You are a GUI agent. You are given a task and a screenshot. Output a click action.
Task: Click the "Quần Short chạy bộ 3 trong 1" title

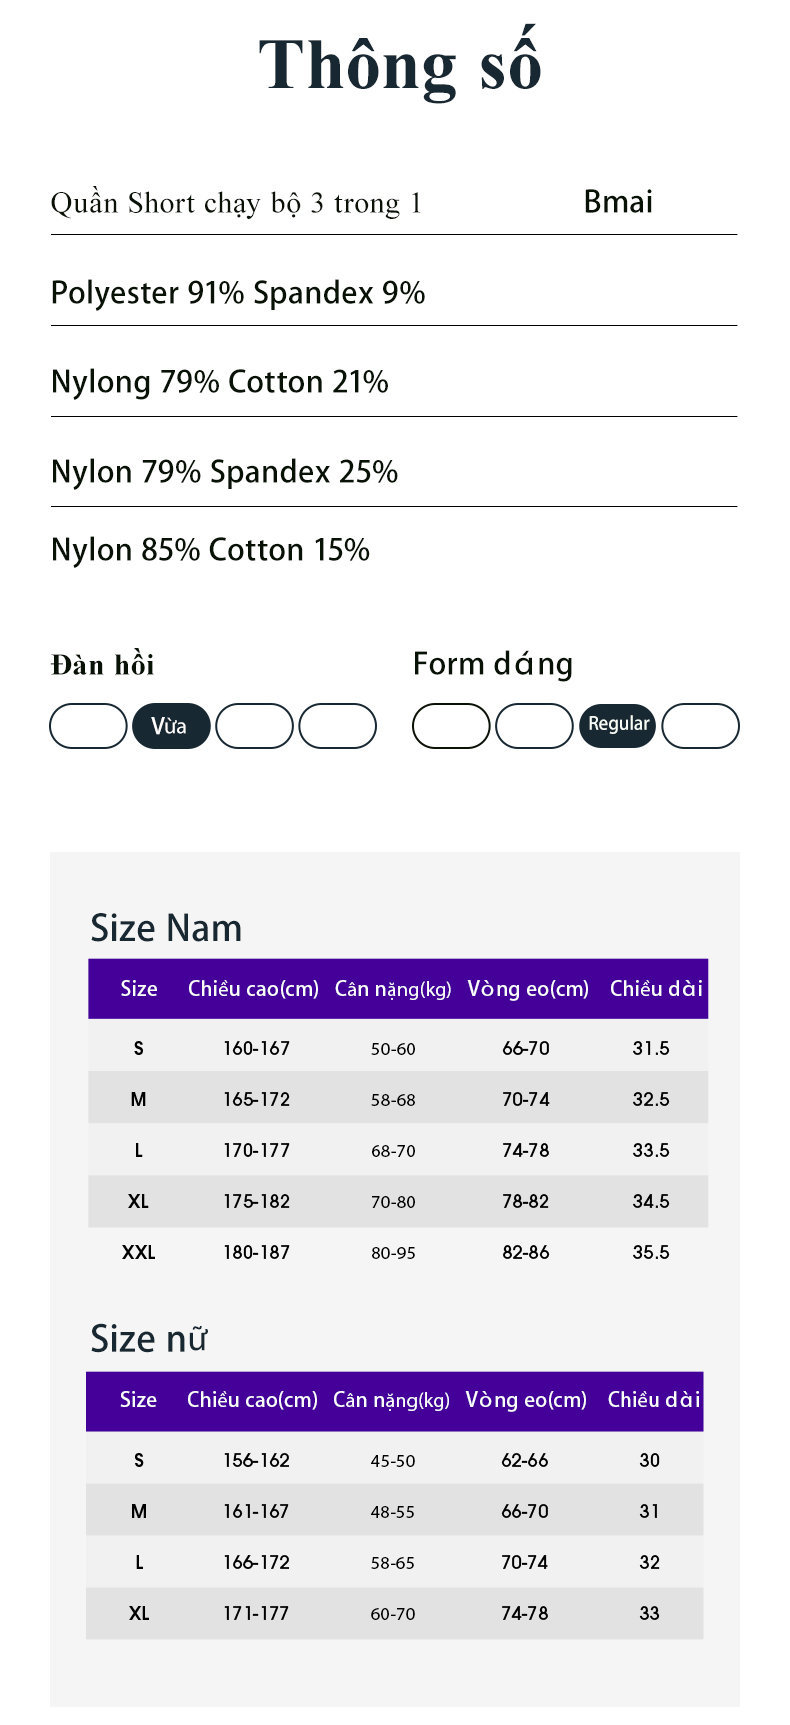(236, 203)
